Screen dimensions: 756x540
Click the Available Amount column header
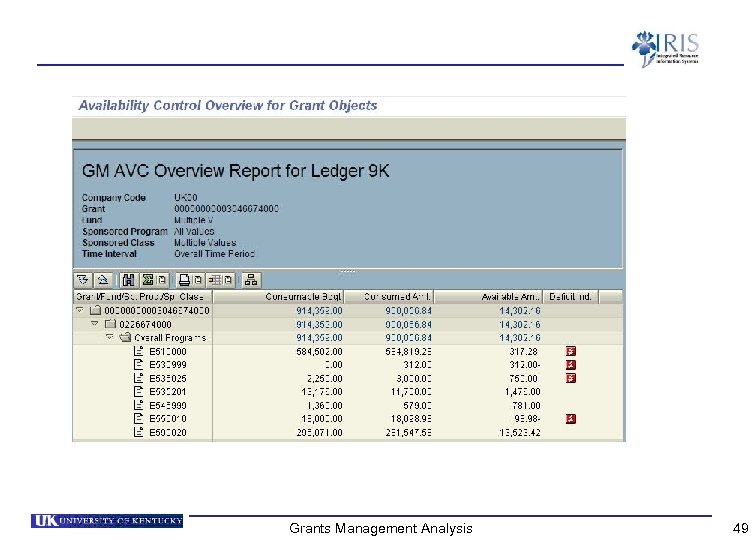(x=488, y=297)
